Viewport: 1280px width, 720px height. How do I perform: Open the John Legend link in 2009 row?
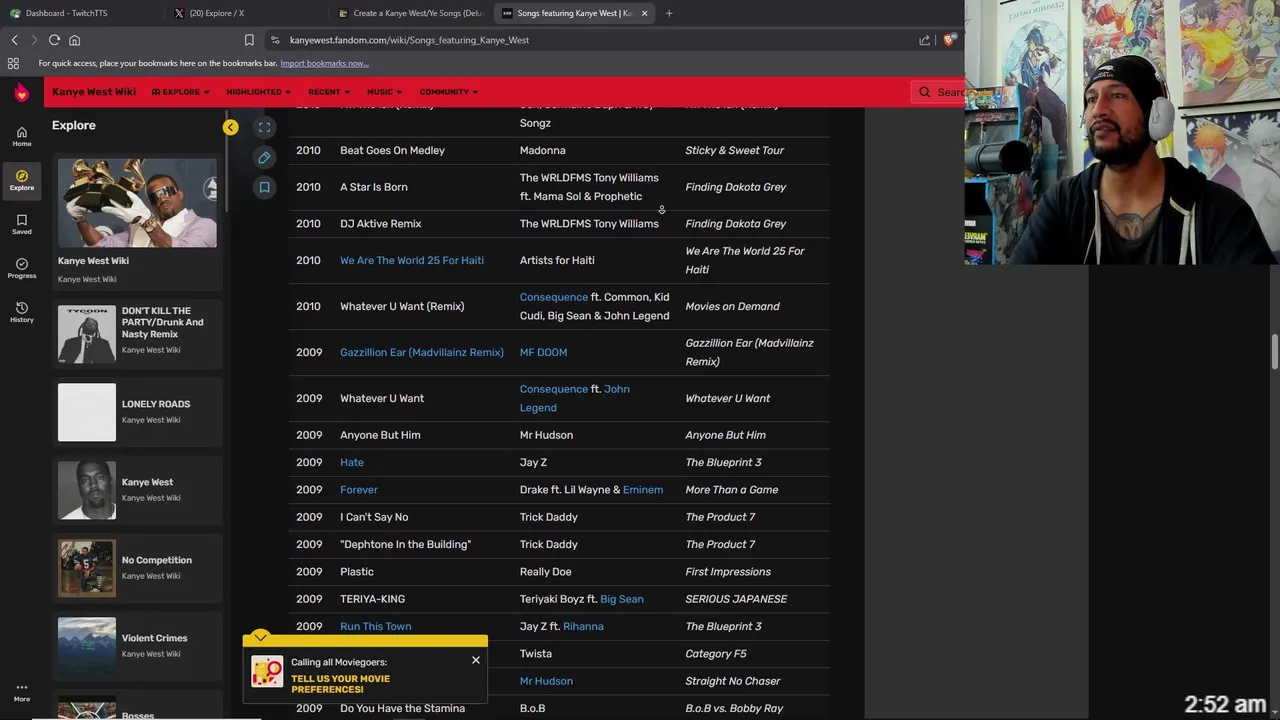[575, 398]
